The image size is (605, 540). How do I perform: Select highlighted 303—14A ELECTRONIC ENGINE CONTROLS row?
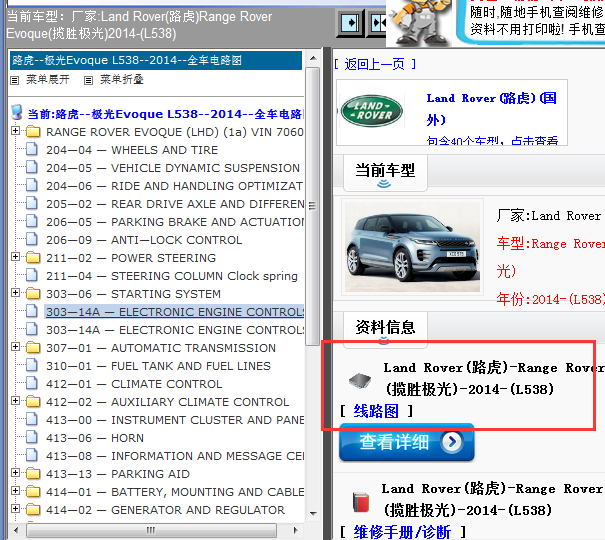(174, 312)
